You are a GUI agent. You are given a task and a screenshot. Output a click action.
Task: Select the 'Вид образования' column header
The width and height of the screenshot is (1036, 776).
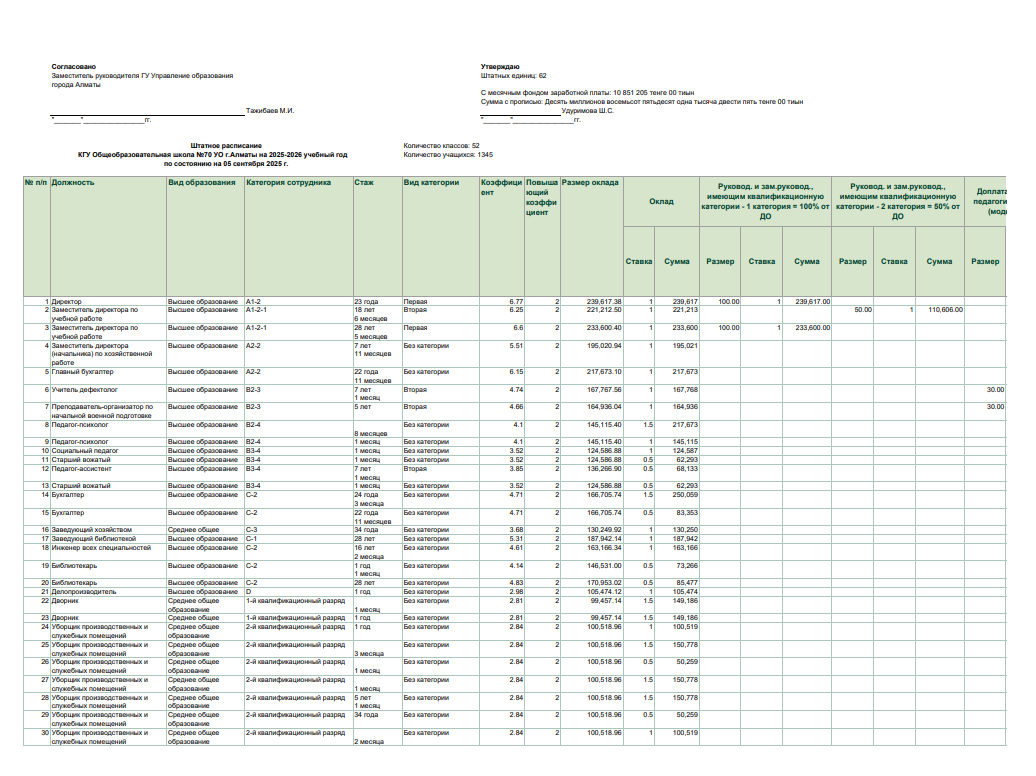coord(202,183)
